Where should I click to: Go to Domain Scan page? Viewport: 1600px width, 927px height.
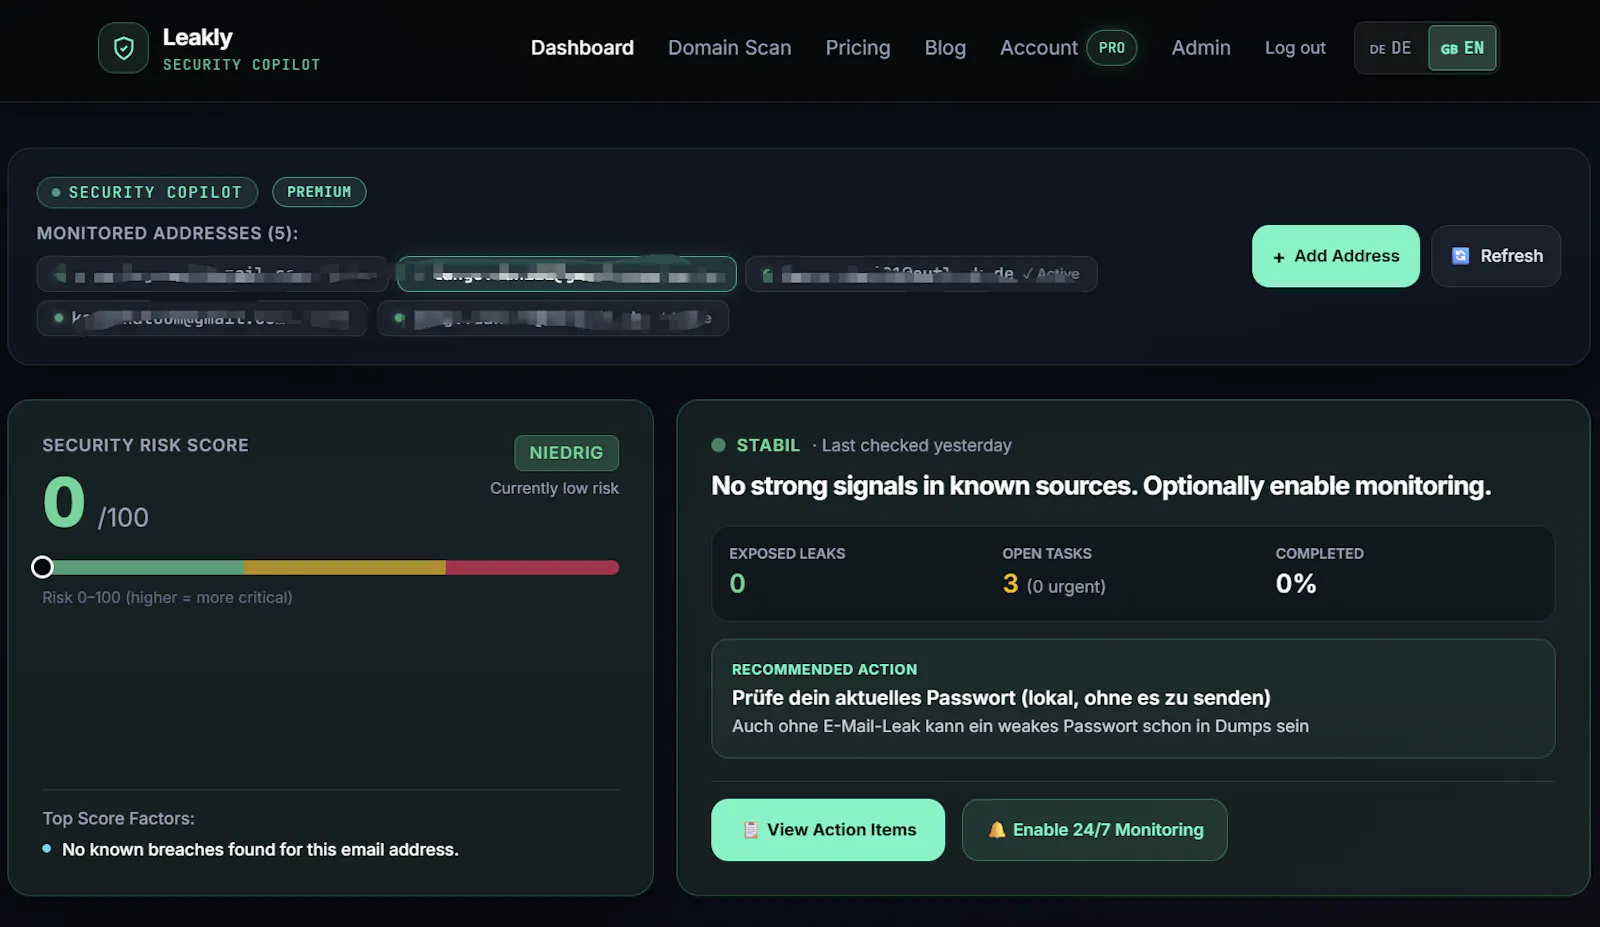click(729, 48)
